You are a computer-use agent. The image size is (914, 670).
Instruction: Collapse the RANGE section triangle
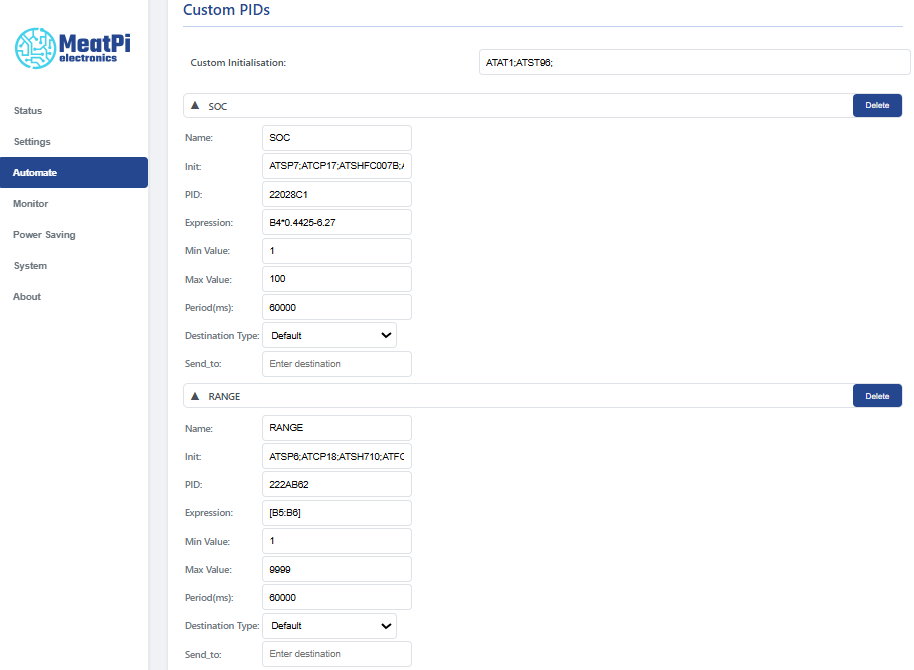195,396
